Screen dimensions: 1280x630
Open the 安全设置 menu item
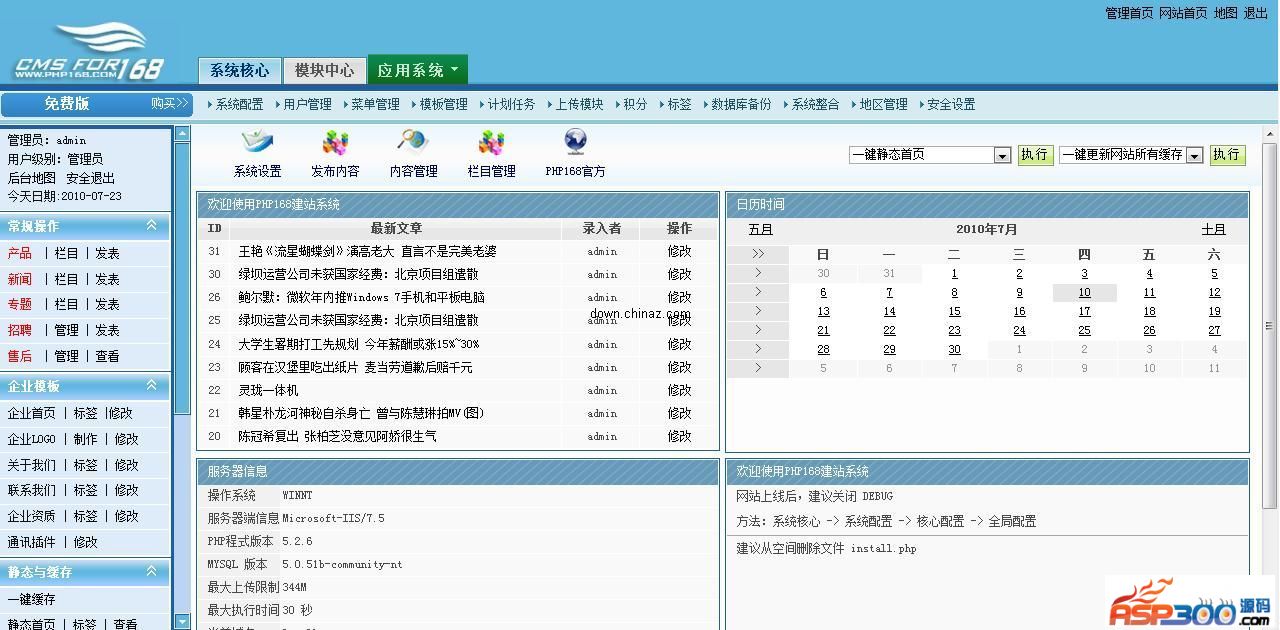950,104
